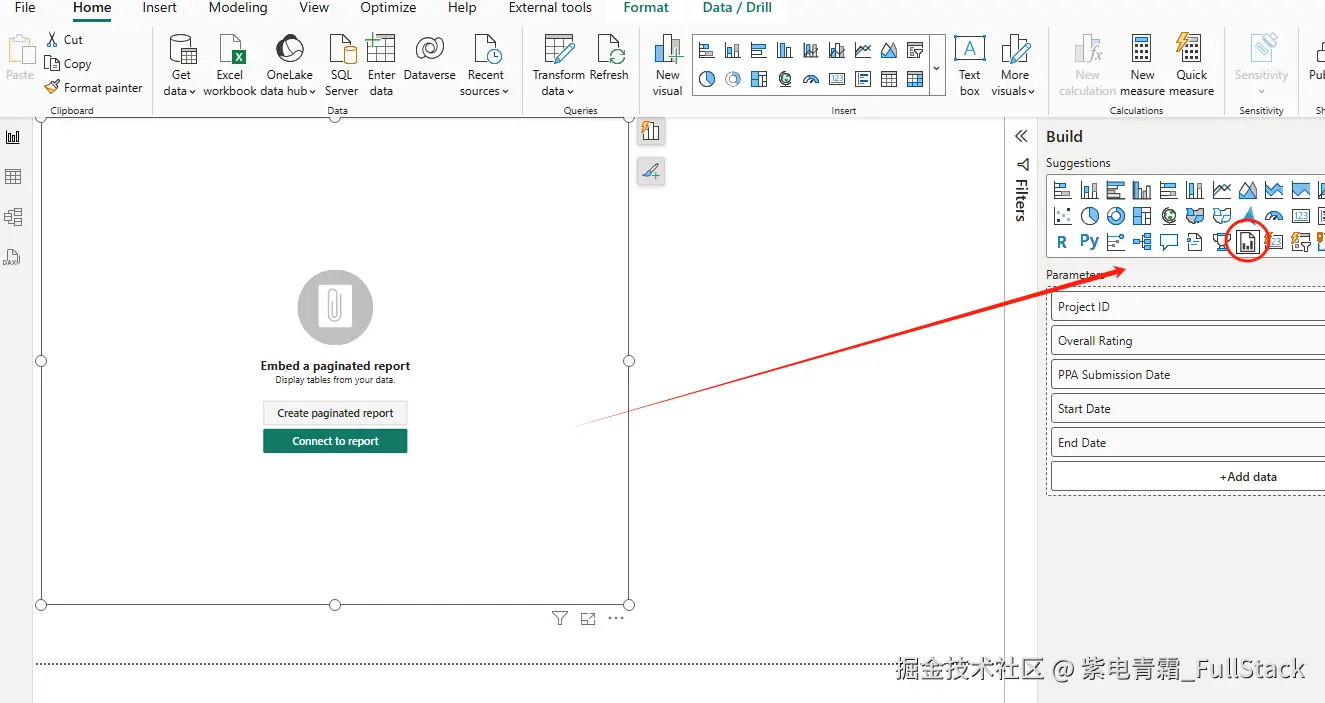Open the More visuals dropdown
This screenshot has height=703, width=1325.
[1014, 65]
